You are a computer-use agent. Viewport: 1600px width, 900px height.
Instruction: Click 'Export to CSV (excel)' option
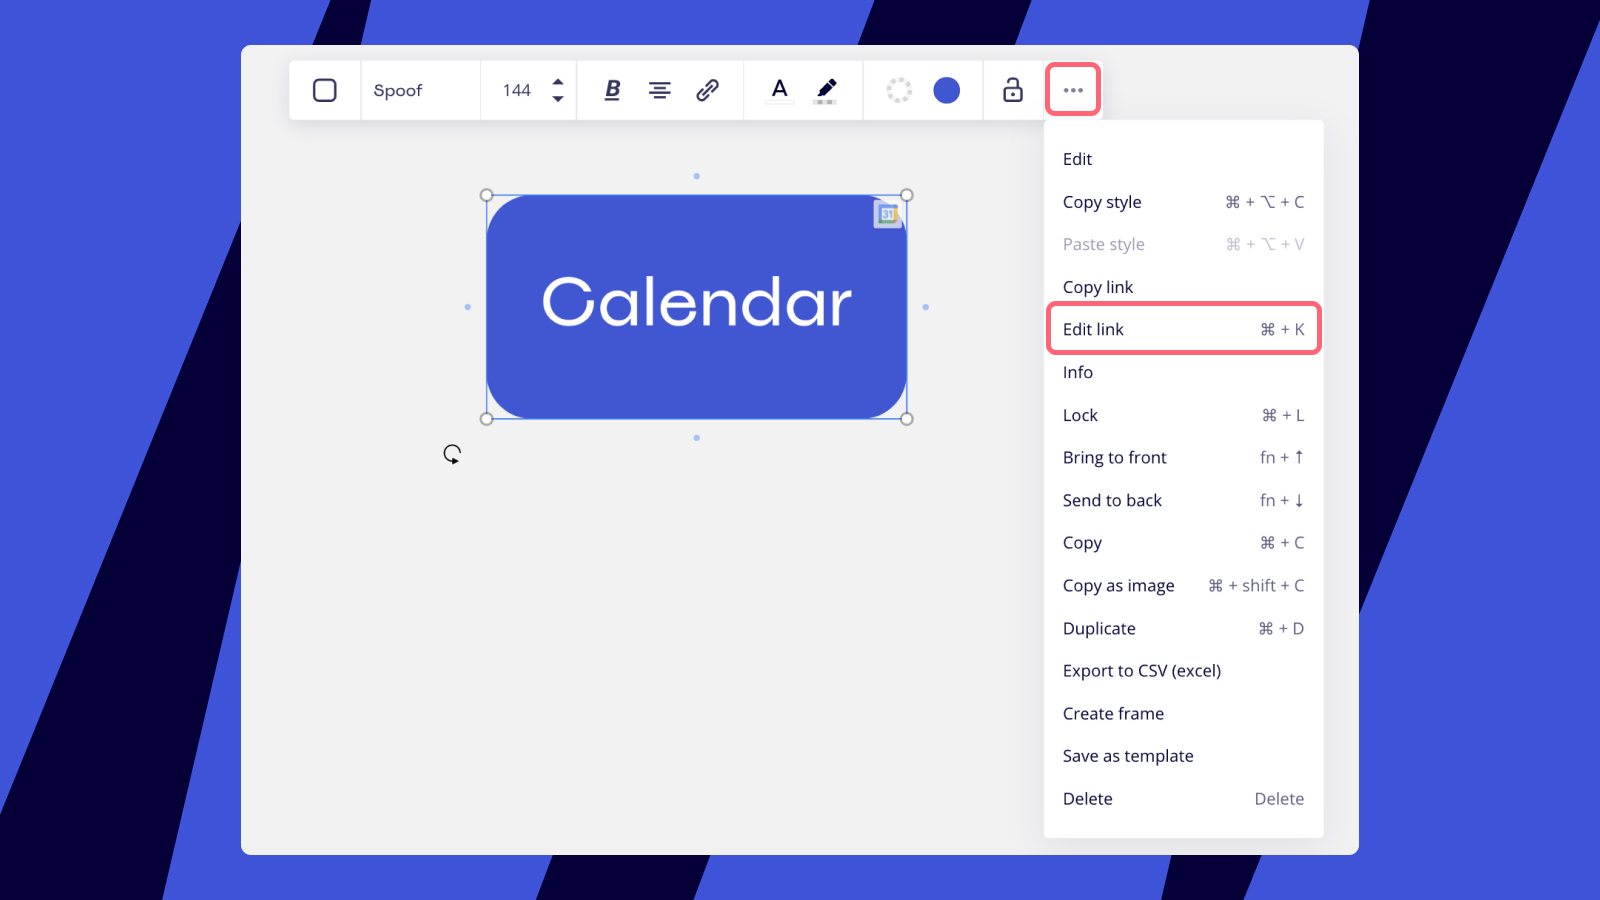[x=1142, y=671]
